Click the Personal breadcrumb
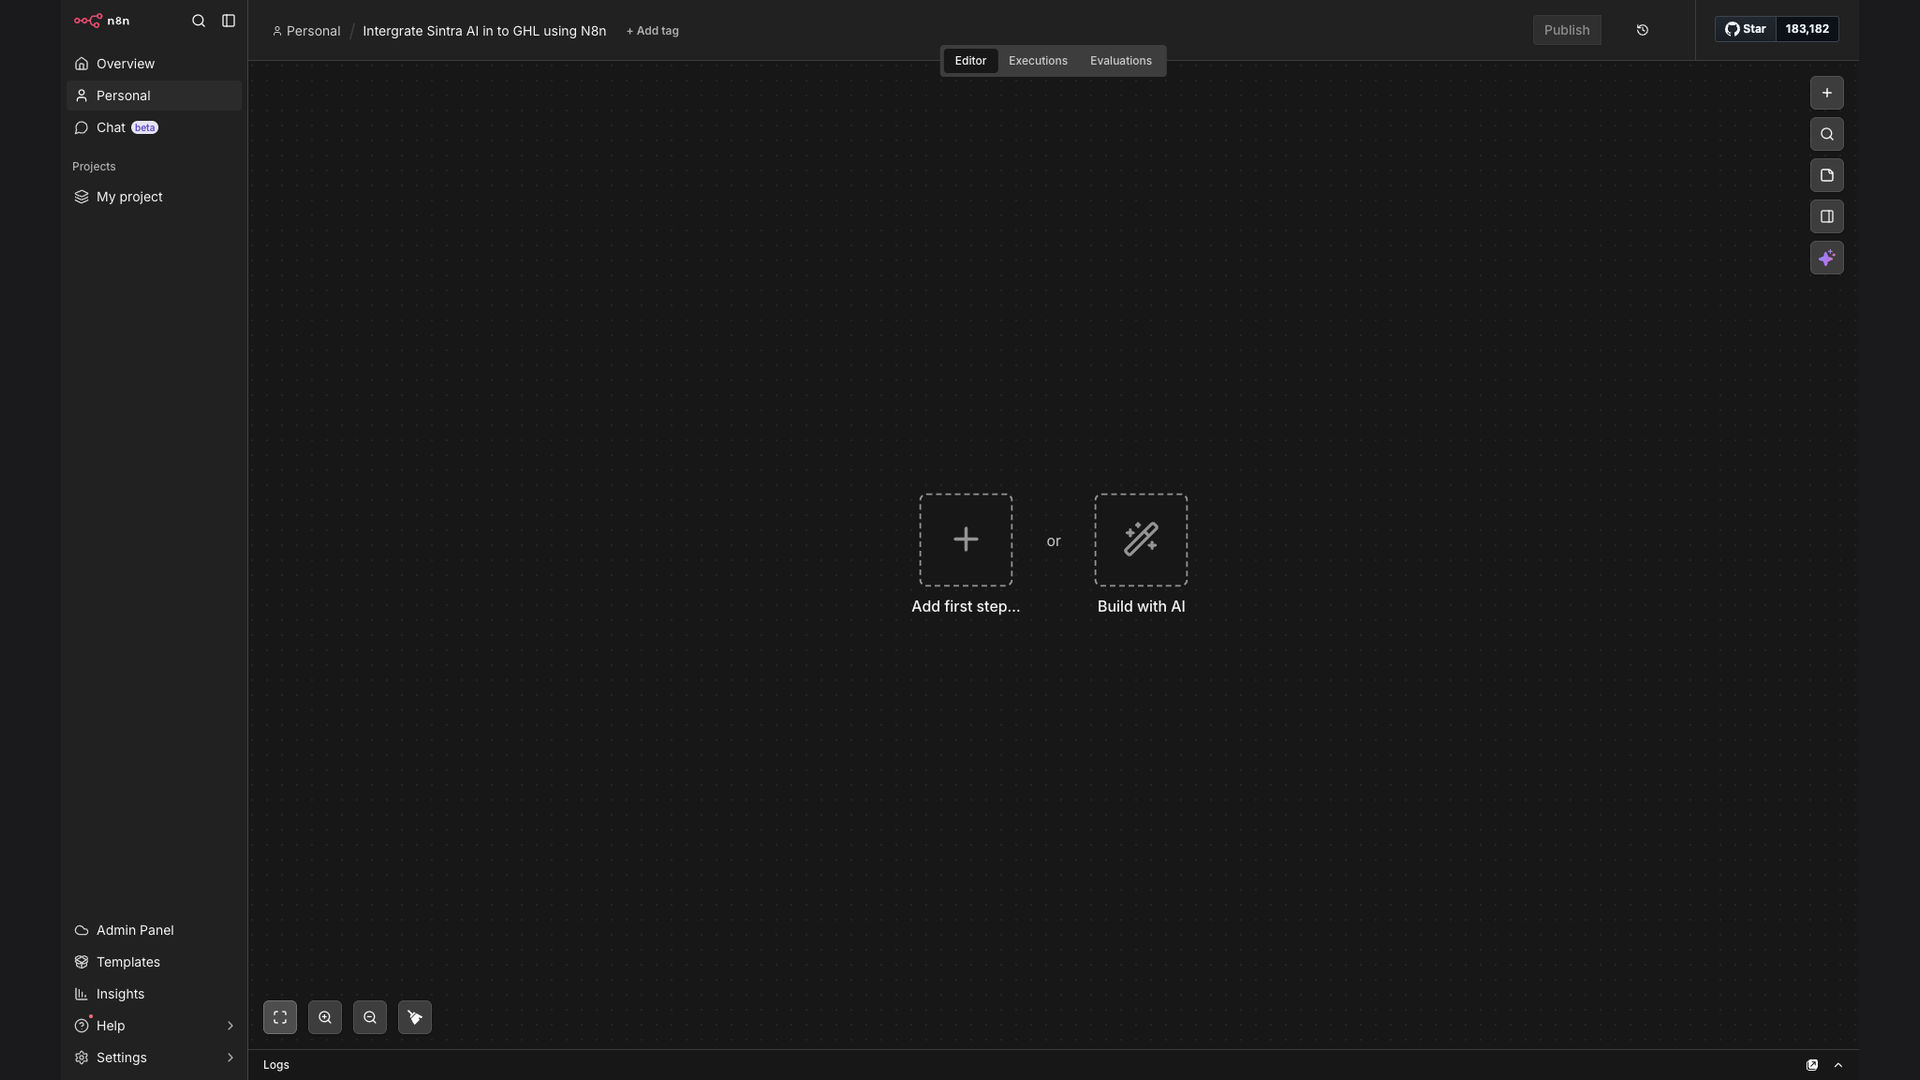1920x1080 pixels. point(306,31)
